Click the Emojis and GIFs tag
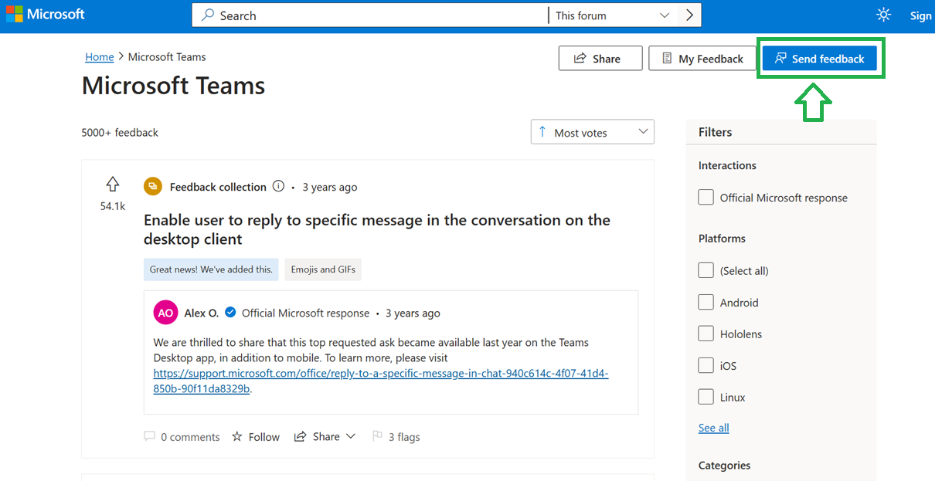This screenshot has height=481, width=936. pyautogui.click(x=323, y=270)
